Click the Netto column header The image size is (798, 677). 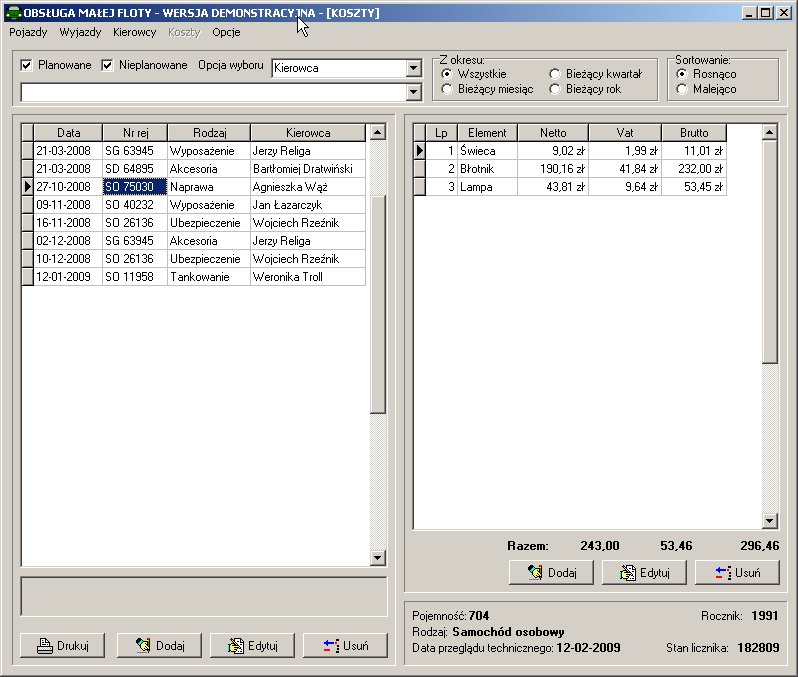pos(553,133)
